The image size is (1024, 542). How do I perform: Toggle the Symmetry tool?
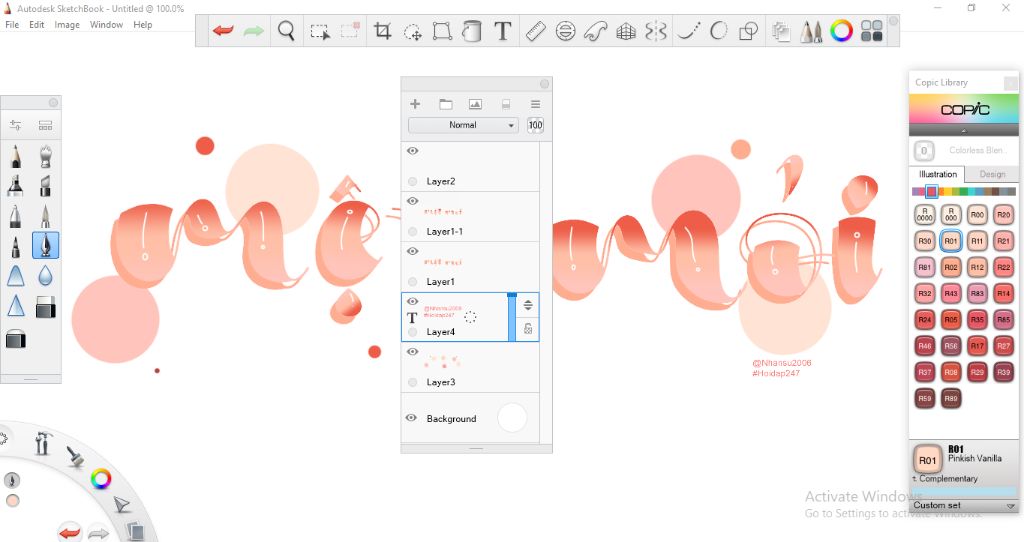coord(656,31)
